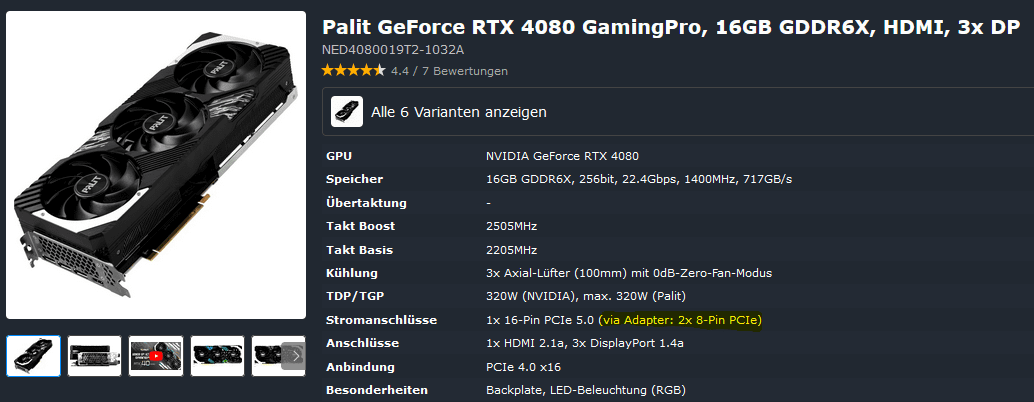Open the 4.4 / 7 Bewertungen link

coord(449,71)
